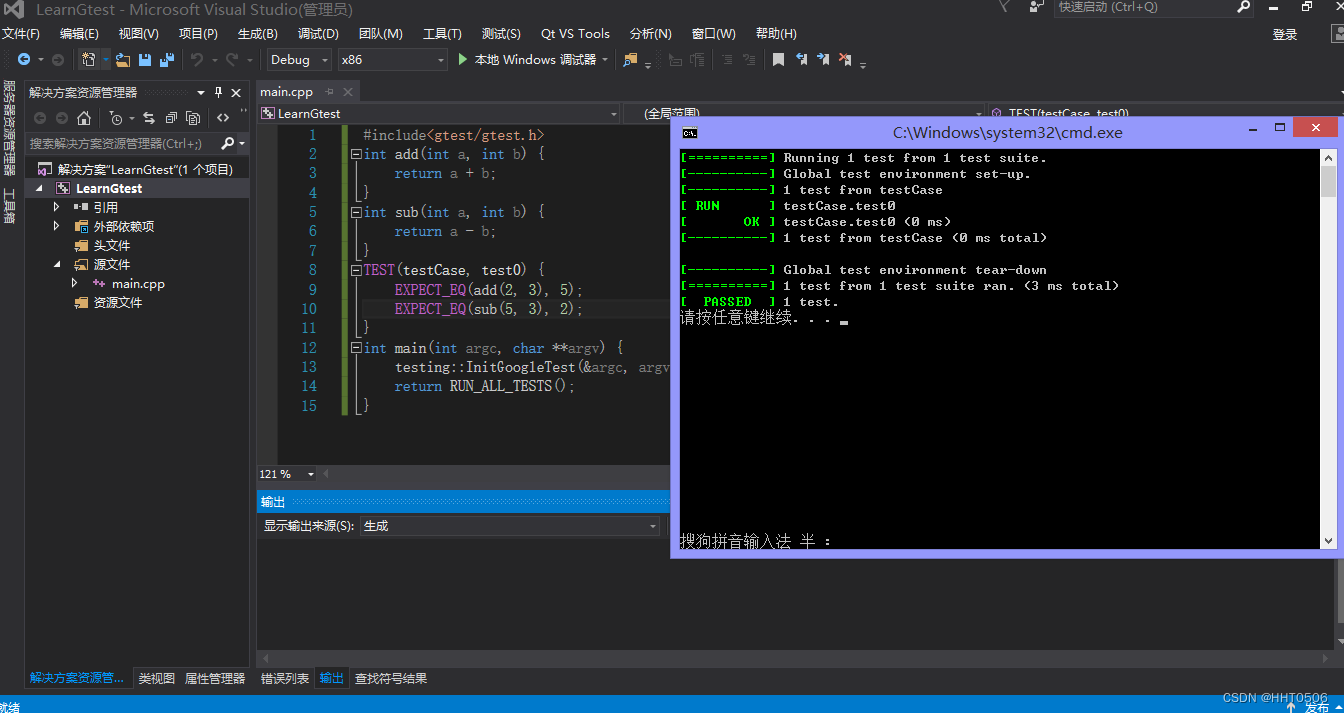1344x713 pixels.
Task: Click the save all icon
Action: [166, 60]
